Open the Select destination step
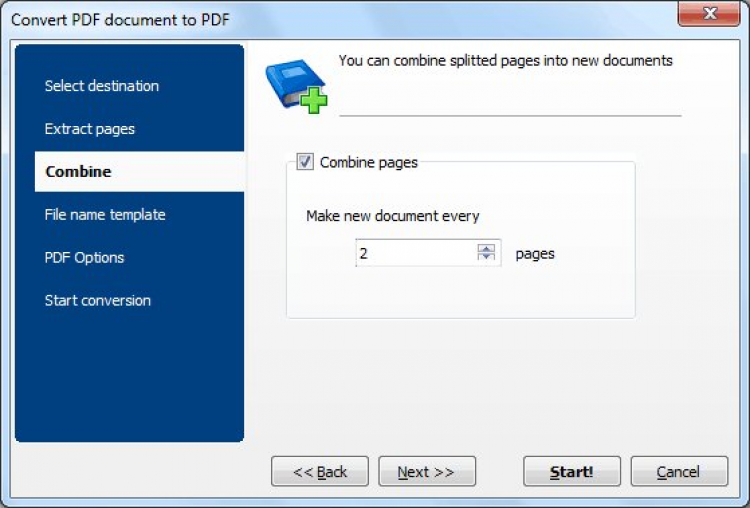The width and height of the screenshot is (750, 508). click(101, 86)
